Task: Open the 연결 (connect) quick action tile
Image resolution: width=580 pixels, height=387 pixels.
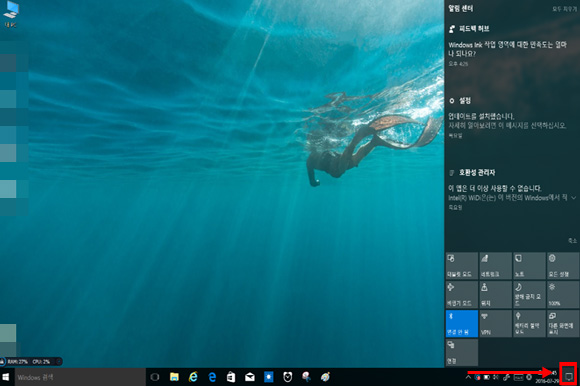Action: pos(461,352)
